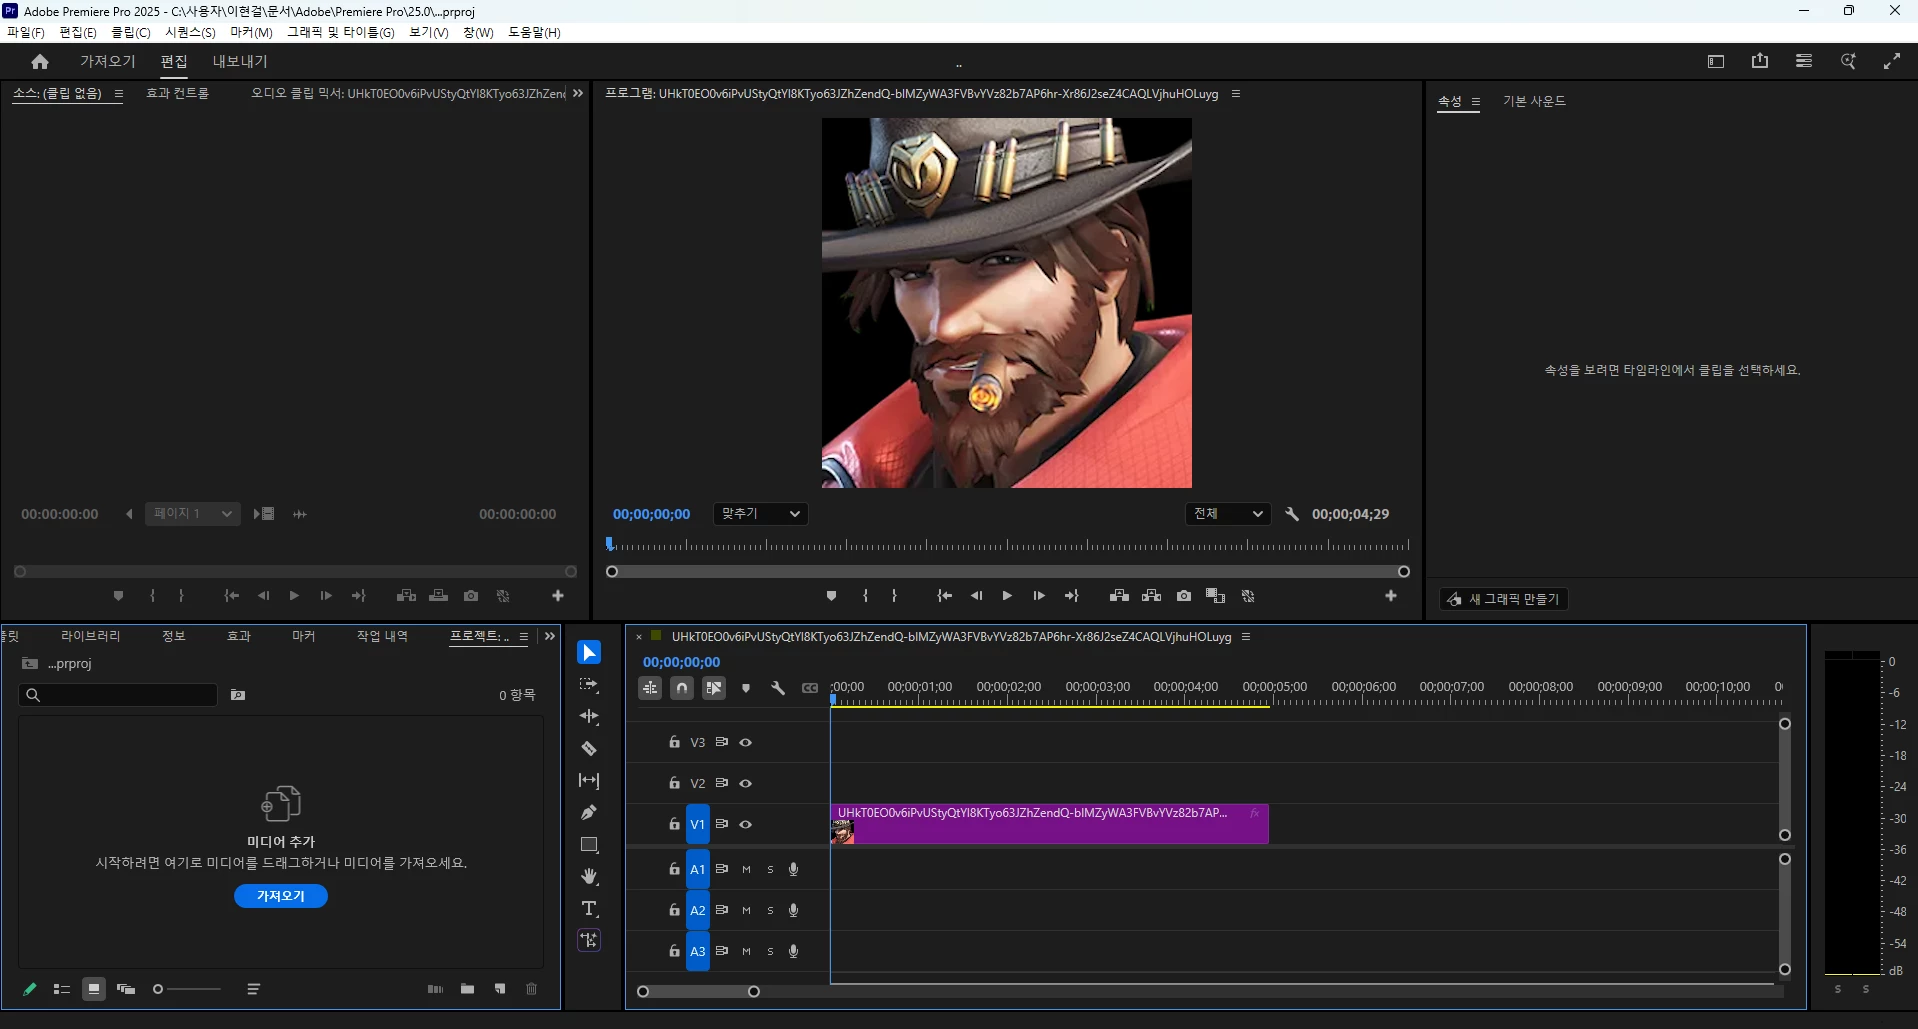
Task: Click the Home icon
Action: click(40, 62)
